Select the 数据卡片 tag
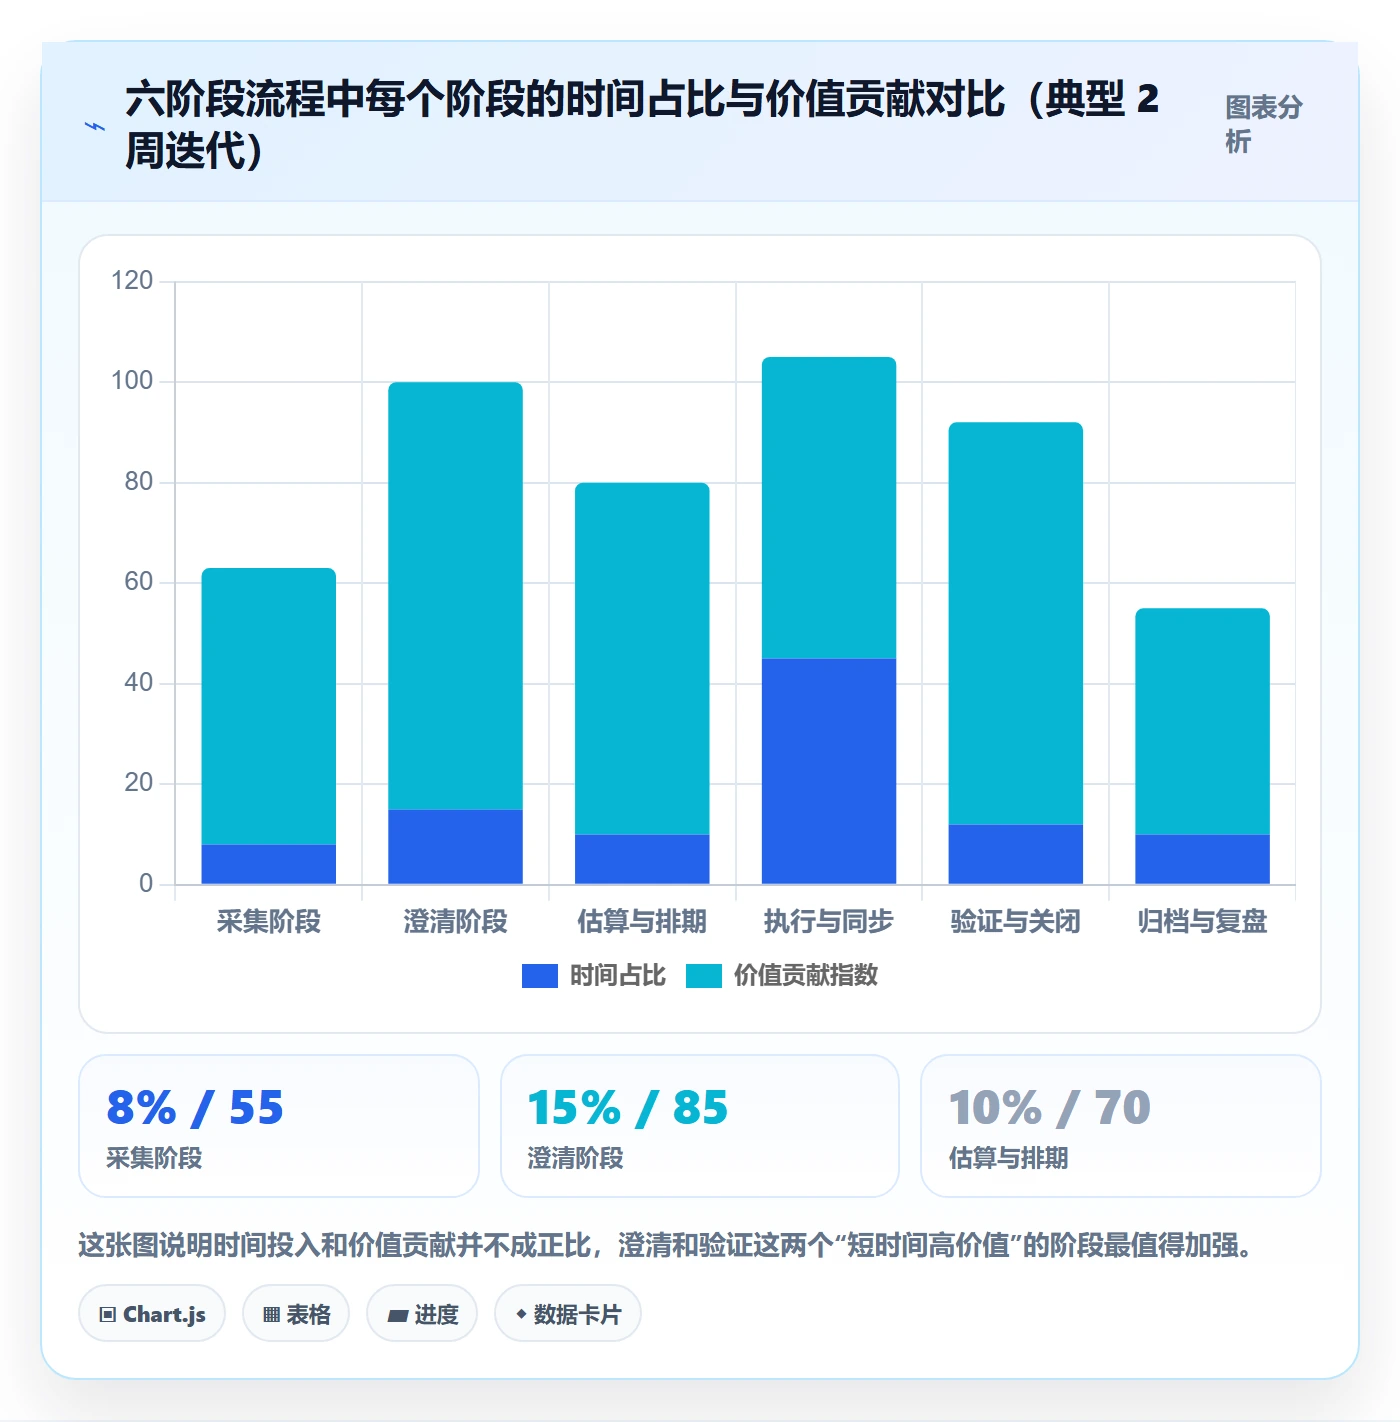 tap(568, 1314)
